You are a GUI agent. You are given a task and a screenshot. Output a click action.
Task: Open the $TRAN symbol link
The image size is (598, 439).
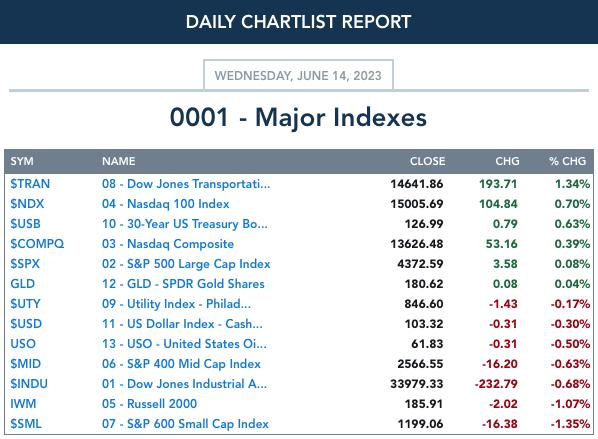(x=30, y=184)
